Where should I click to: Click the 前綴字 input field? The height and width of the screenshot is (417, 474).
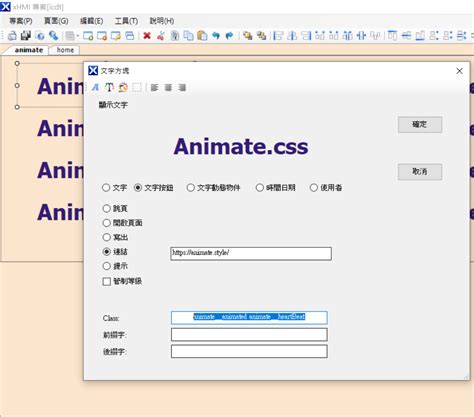click(249, 334)
